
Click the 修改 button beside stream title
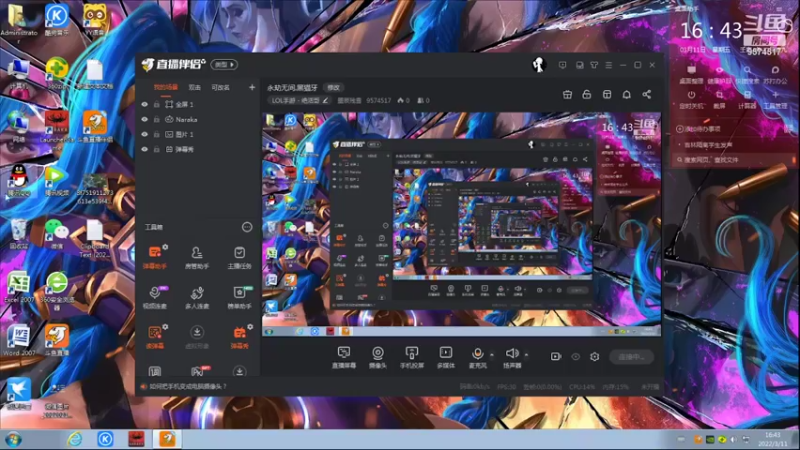(334, 88)
